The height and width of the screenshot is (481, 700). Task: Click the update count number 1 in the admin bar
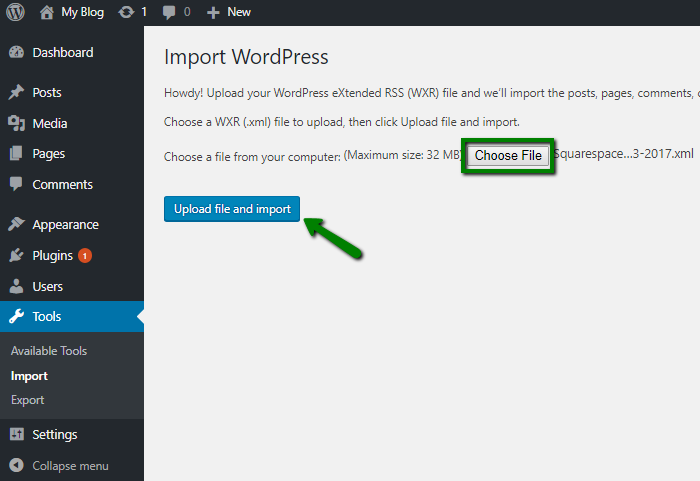coord(144,12)
